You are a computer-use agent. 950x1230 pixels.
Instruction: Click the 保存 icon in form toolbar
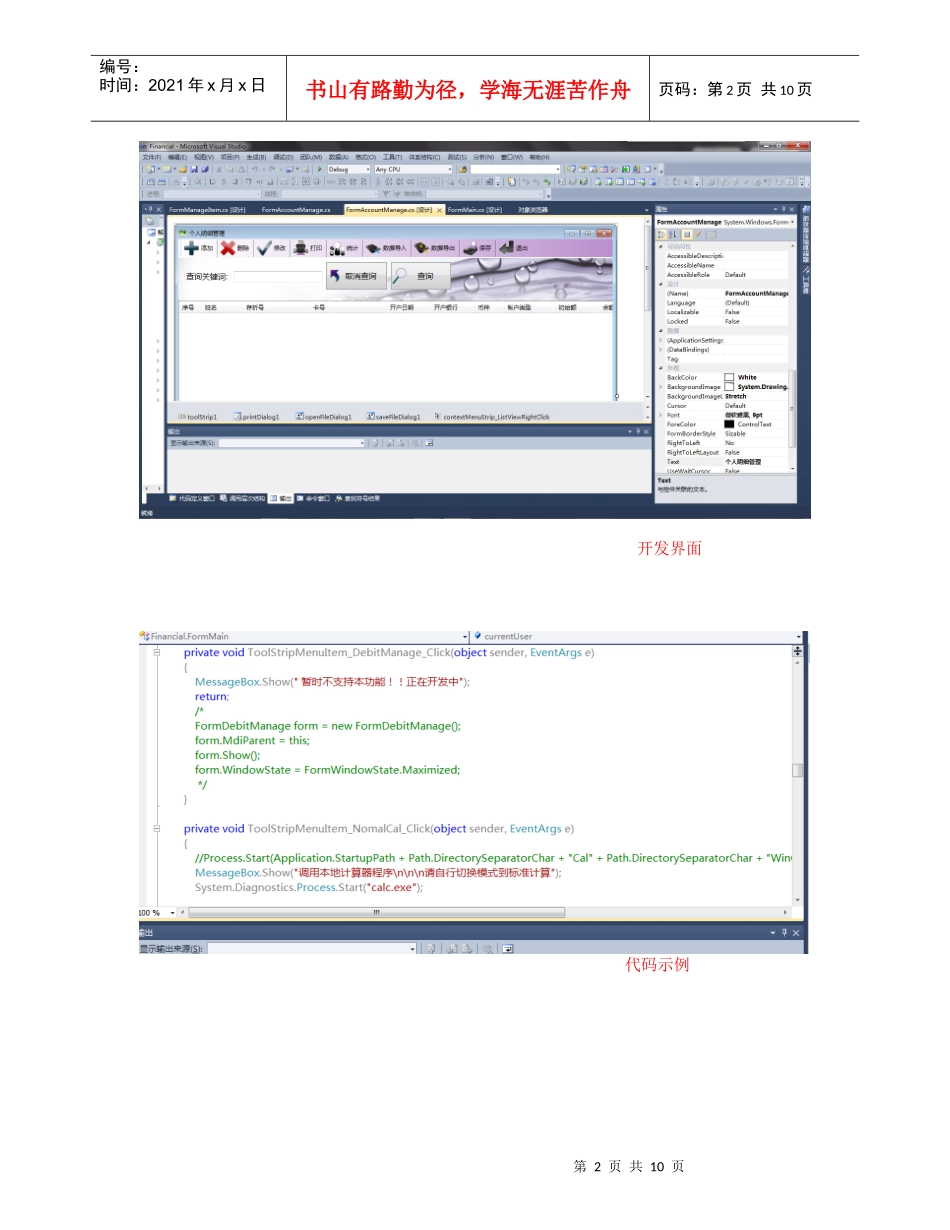[x=470, y=247]
